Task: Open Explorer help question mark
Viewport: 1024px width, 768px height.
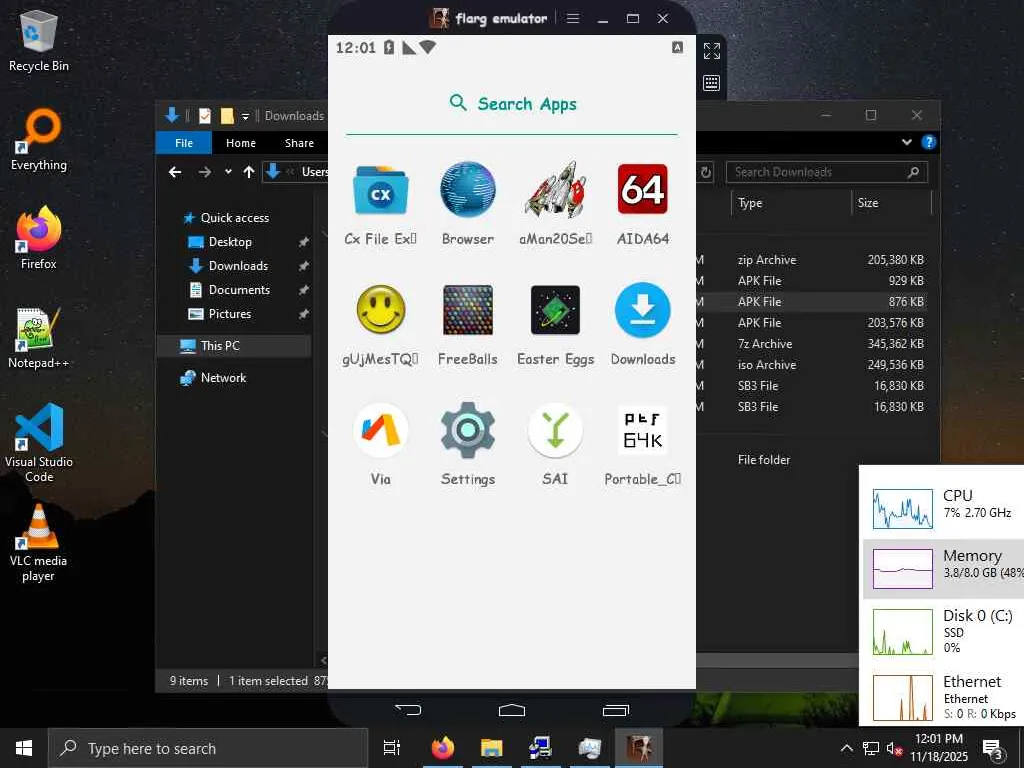Action: pyautogui.click(x=929, y=142)
